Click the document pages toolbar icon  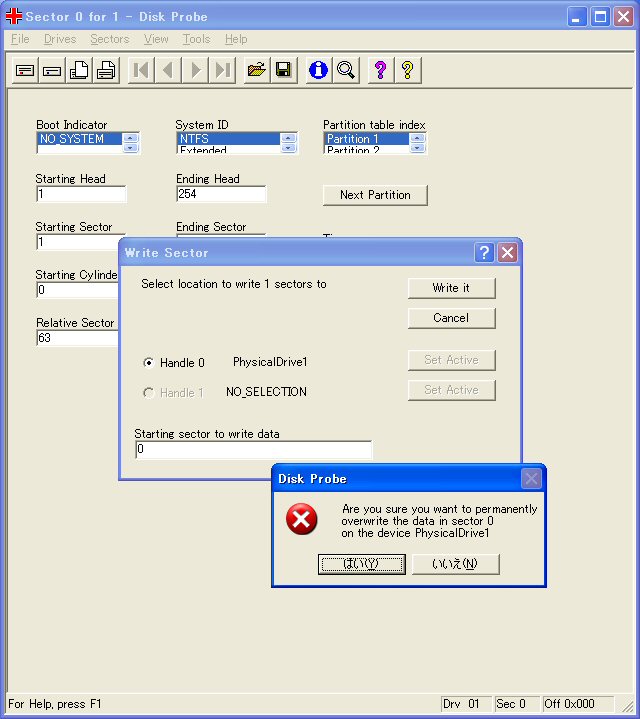(79, 70)
